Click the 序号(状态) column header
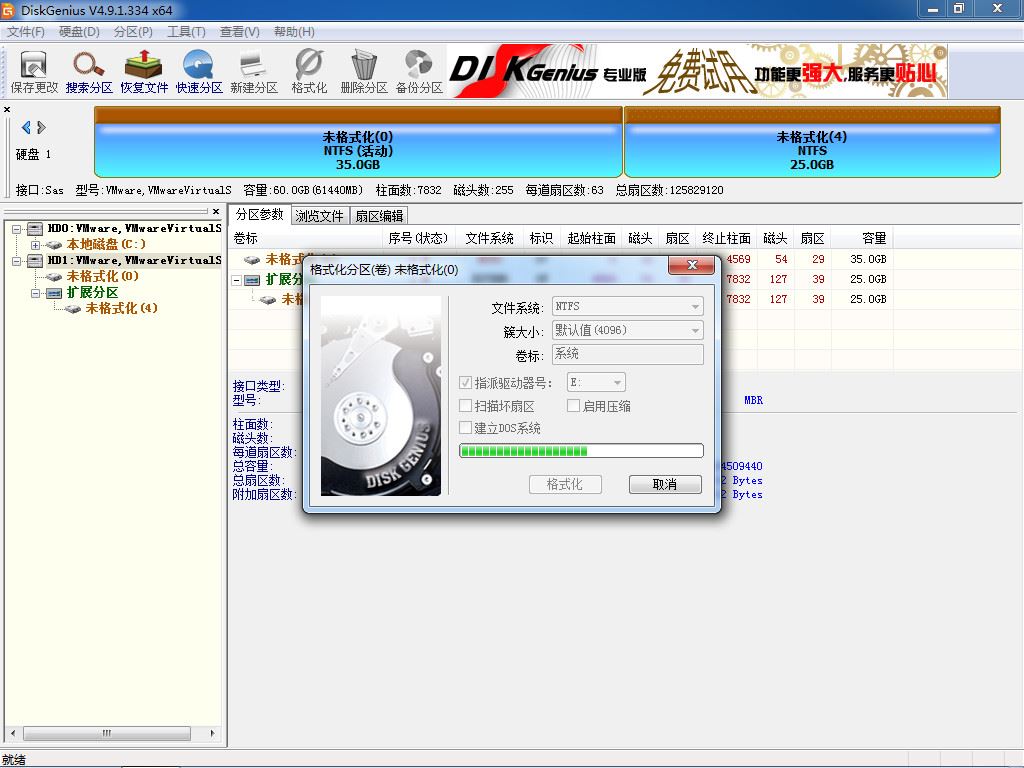The image size is (1024, 768). click(x=419, y=238)
